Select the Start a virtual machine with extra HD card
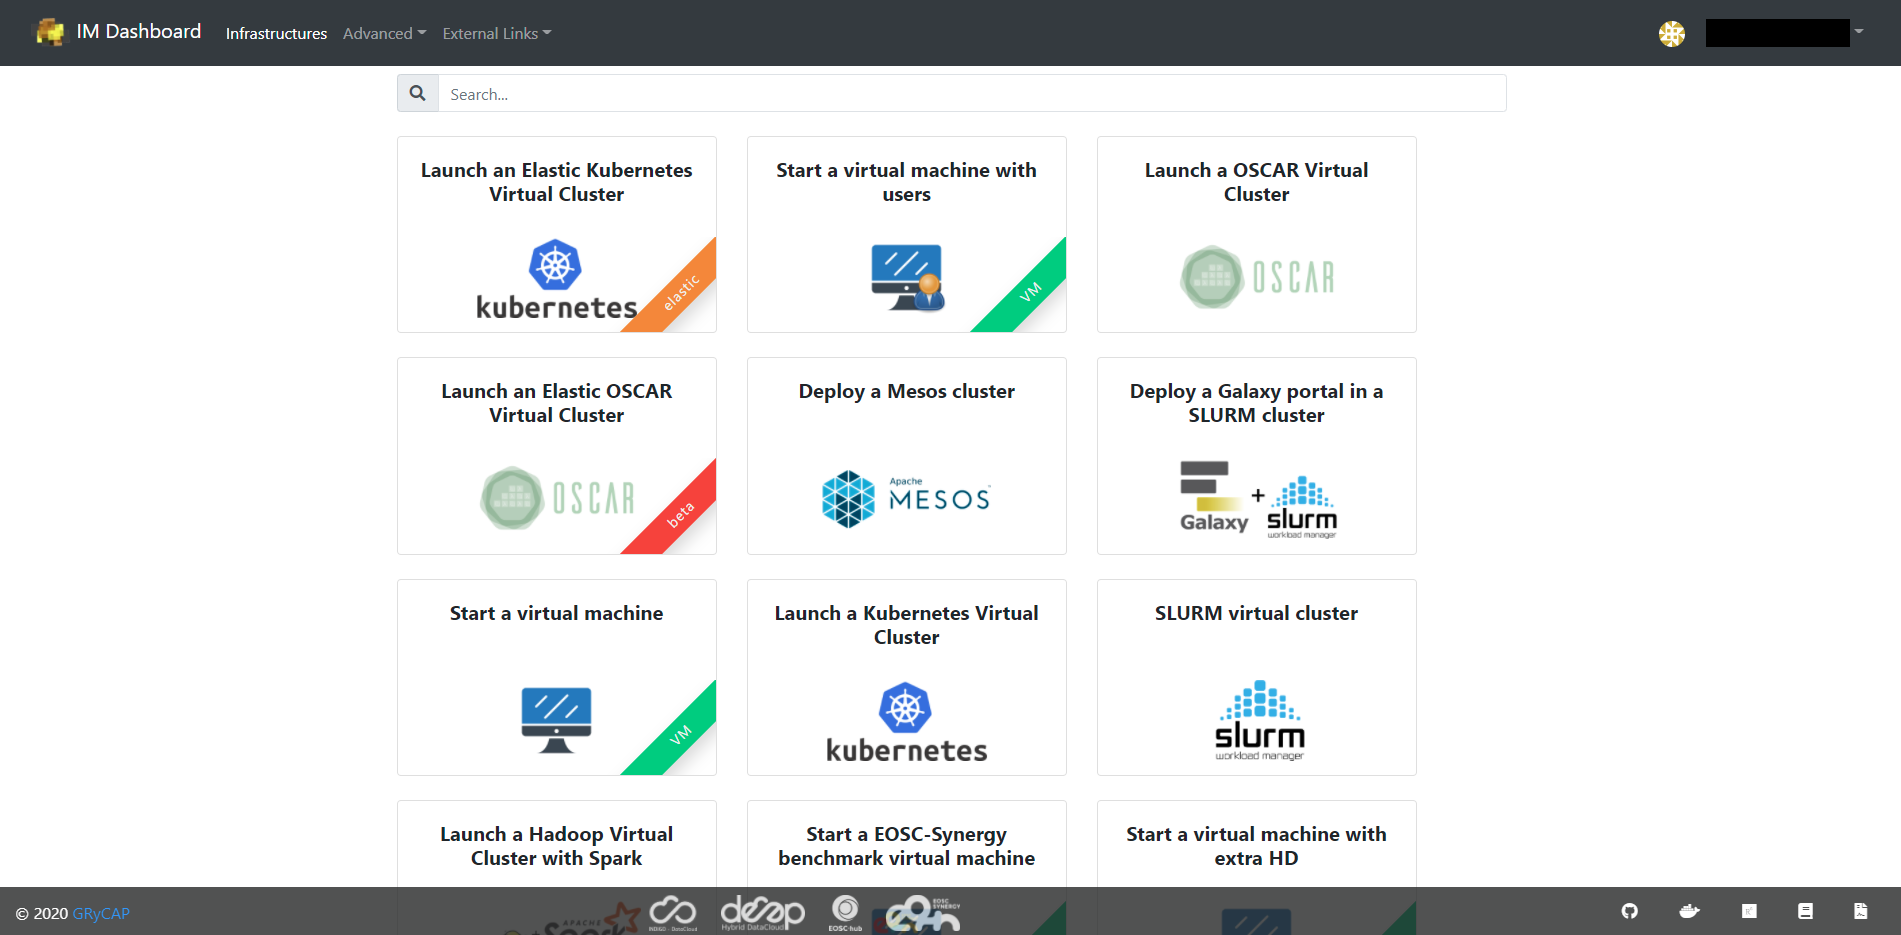1901x935 pixels. click(x=1256, y=846)
